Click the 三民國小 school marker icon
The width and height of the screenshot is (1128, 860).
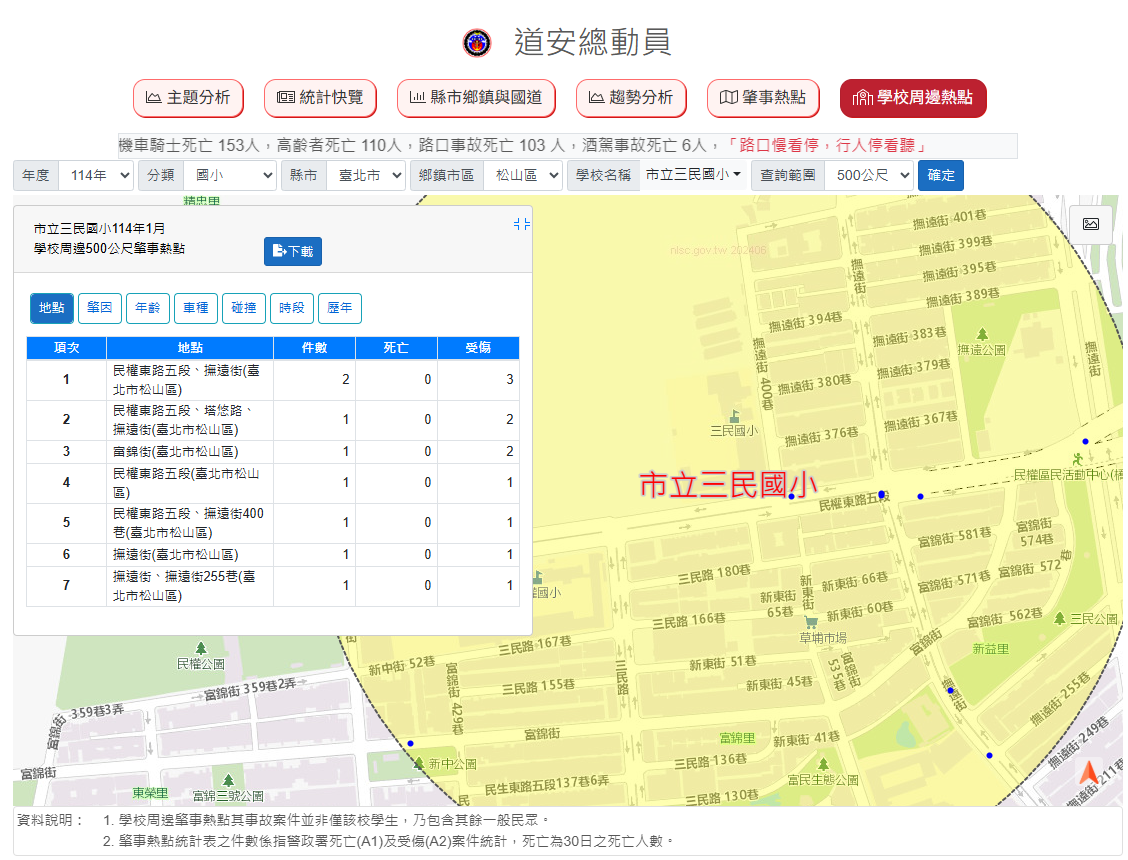pyautogui.click(x=735, y=416)
